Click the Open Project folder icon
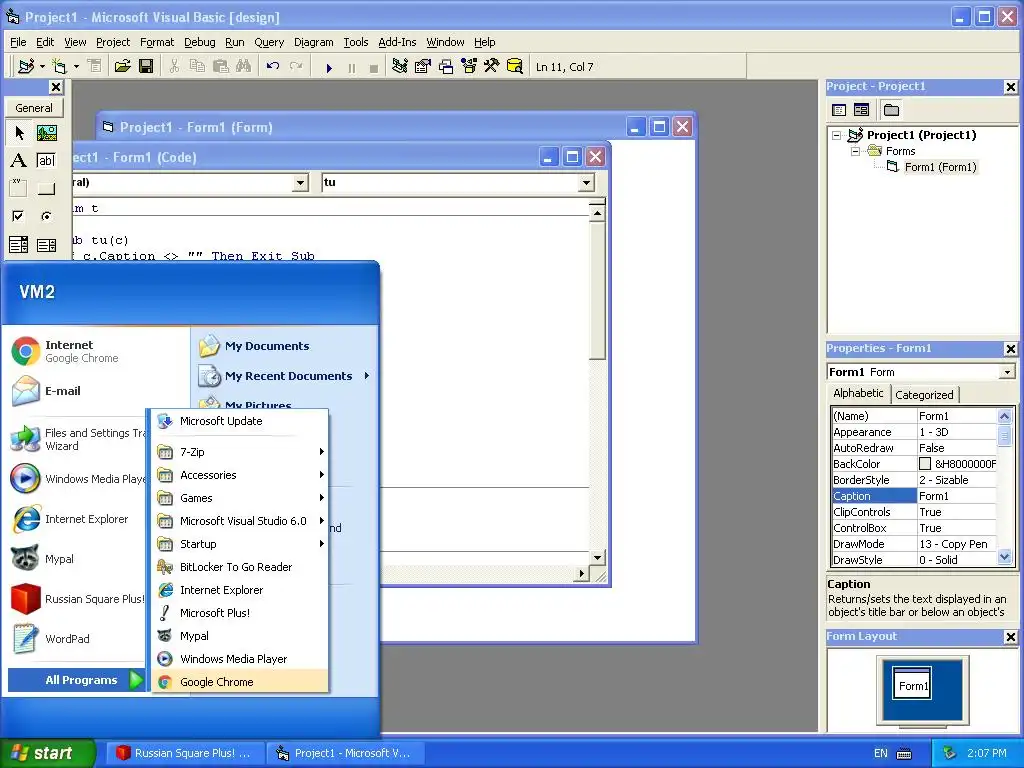This screenshot has width=1024, height=768. [122, 66]
